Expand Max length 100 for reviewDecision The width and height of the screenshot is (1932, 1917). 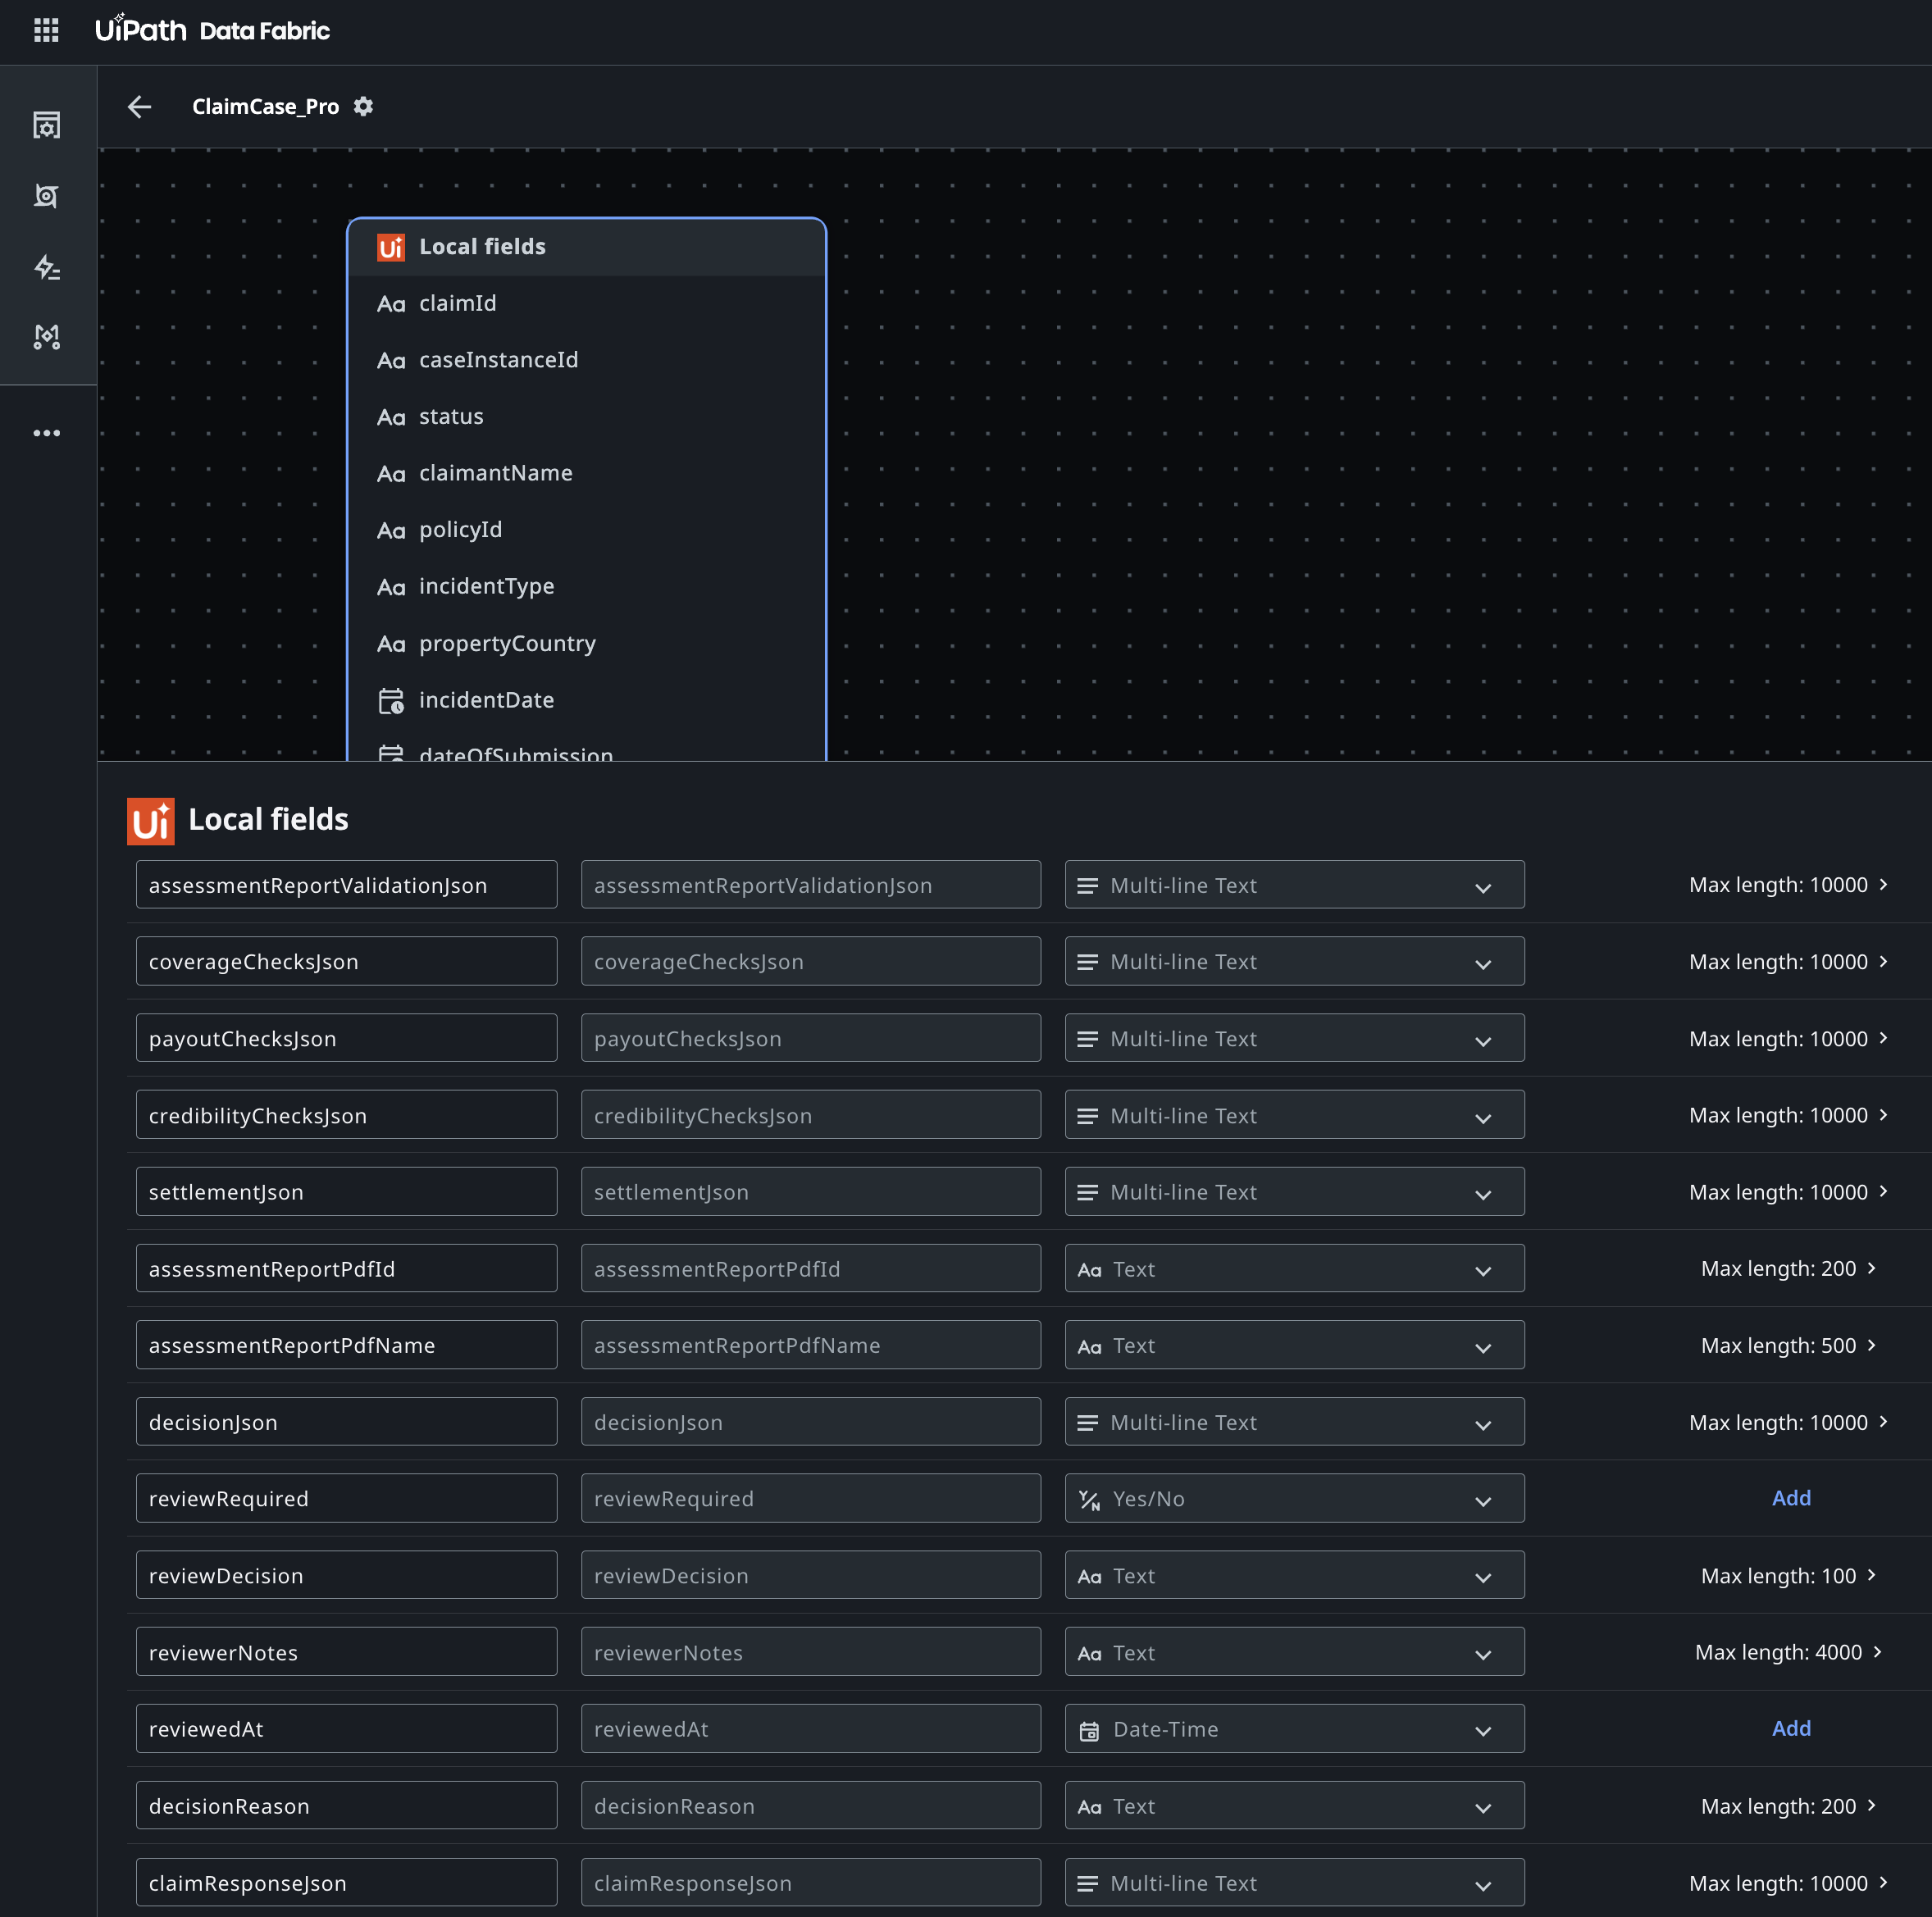point(1789,1576)
